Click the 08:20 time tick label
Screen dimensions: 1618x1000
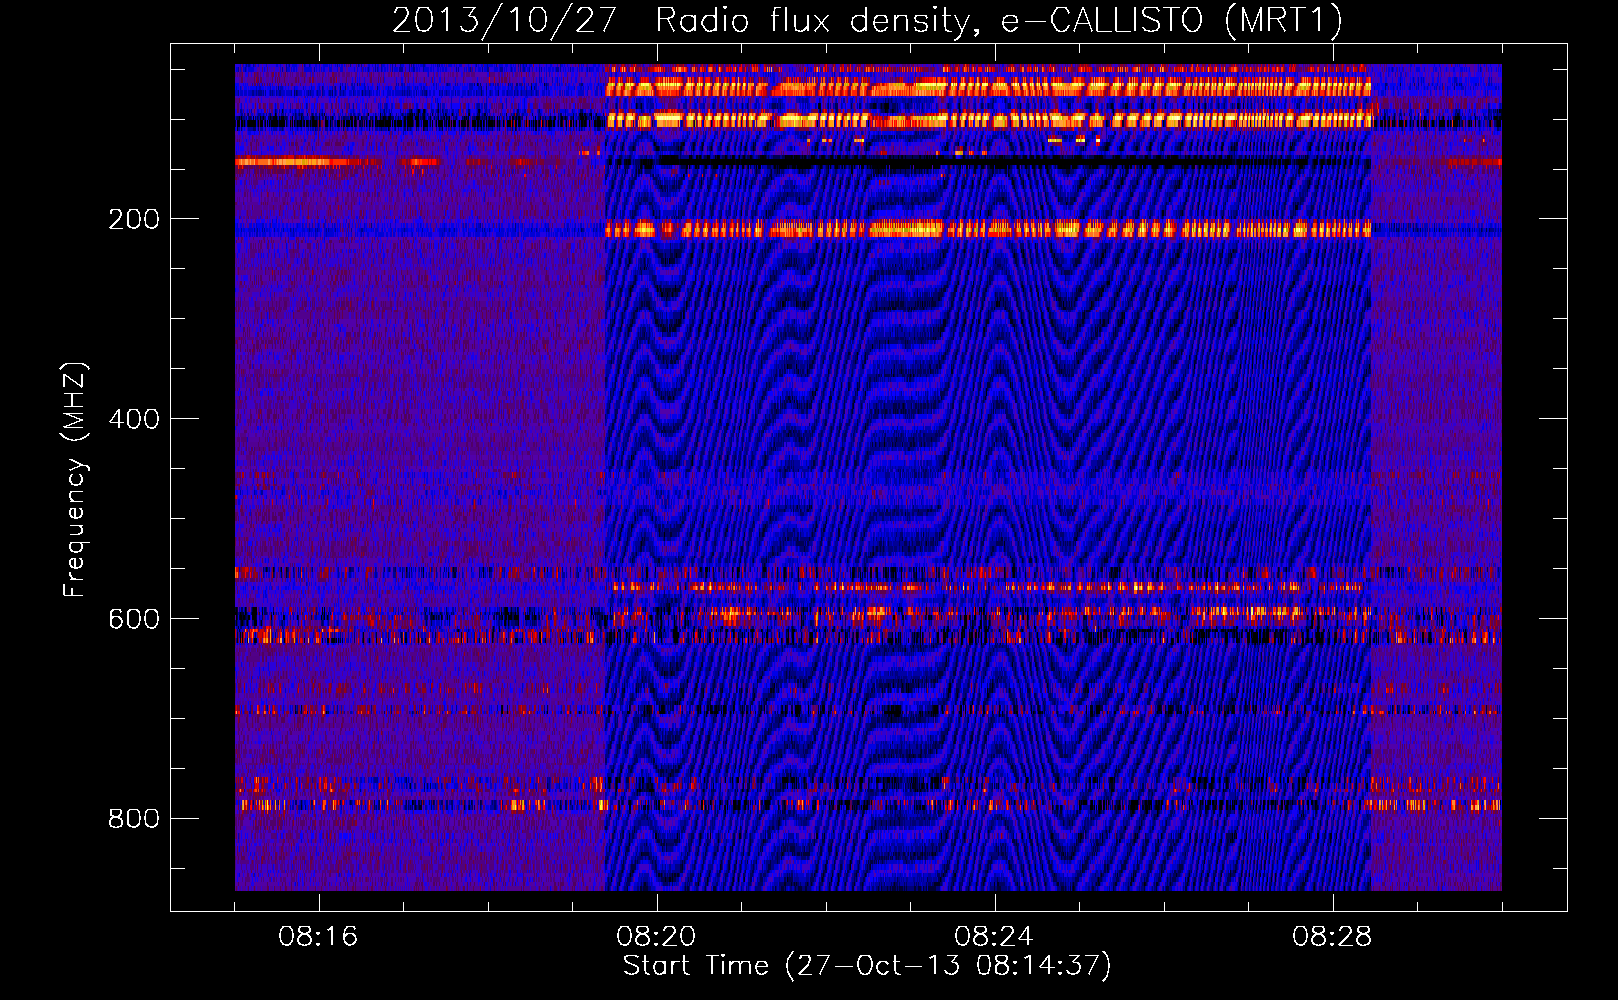pos(656,937)
